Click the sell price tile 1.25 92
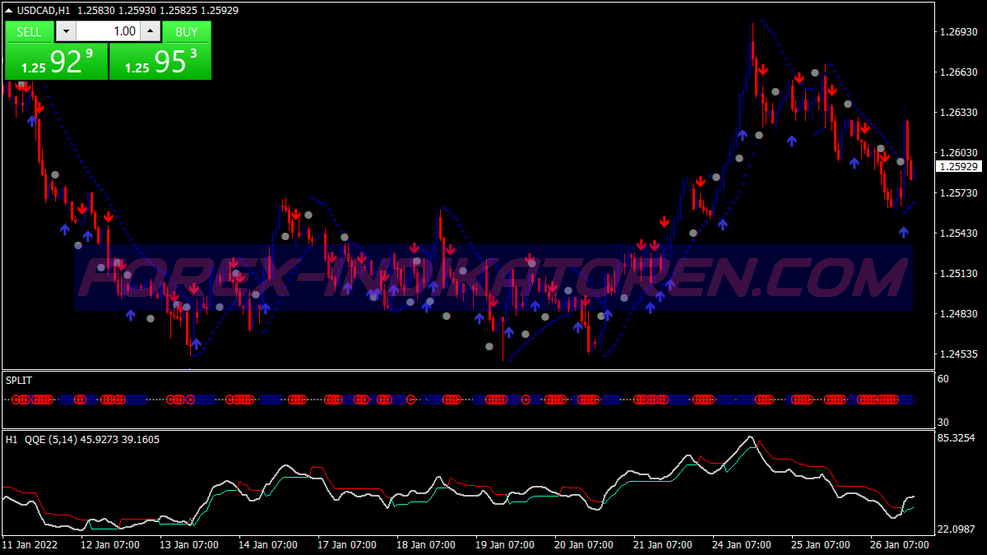 [57, 62]
